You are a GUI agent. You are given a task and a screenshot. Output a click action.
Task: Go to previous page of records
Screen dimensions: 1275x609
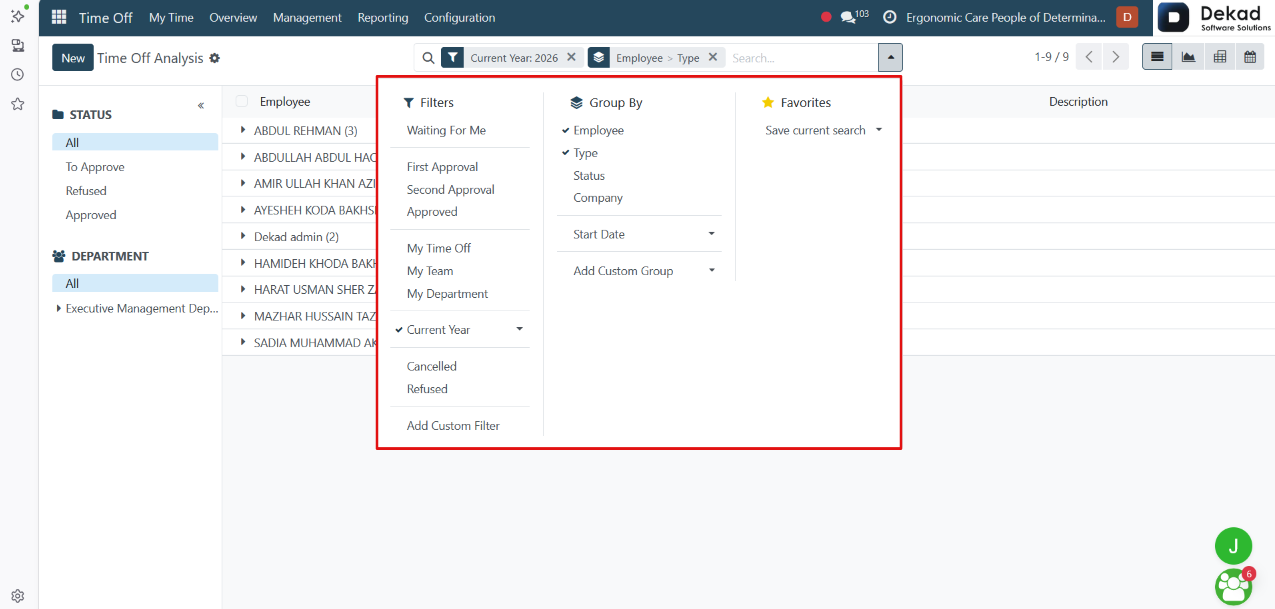click(1090, 57)
